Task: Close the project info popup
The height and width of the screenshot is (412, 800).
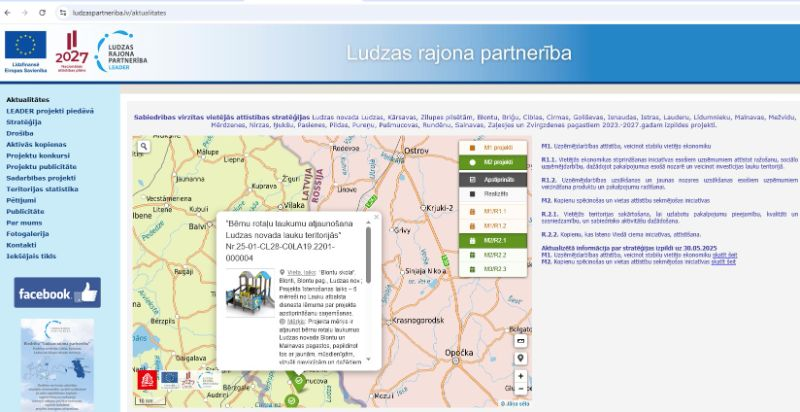Action: 376,215
